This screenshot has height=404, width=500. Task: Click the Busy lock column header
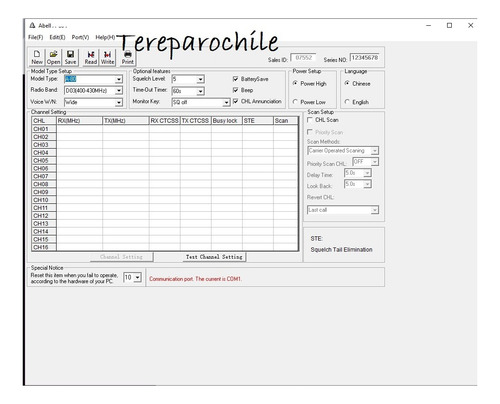click(227, 121)
